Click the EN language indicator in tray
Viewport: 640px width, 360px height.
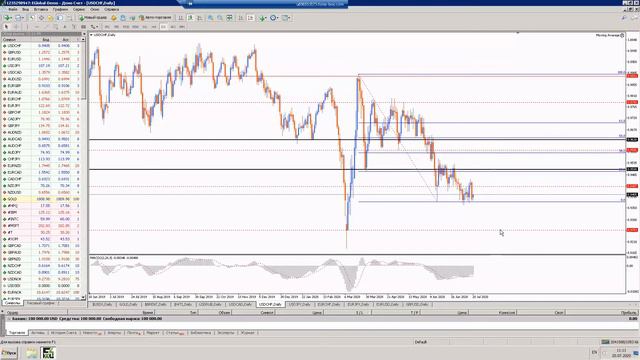click(x=594, y=352)
